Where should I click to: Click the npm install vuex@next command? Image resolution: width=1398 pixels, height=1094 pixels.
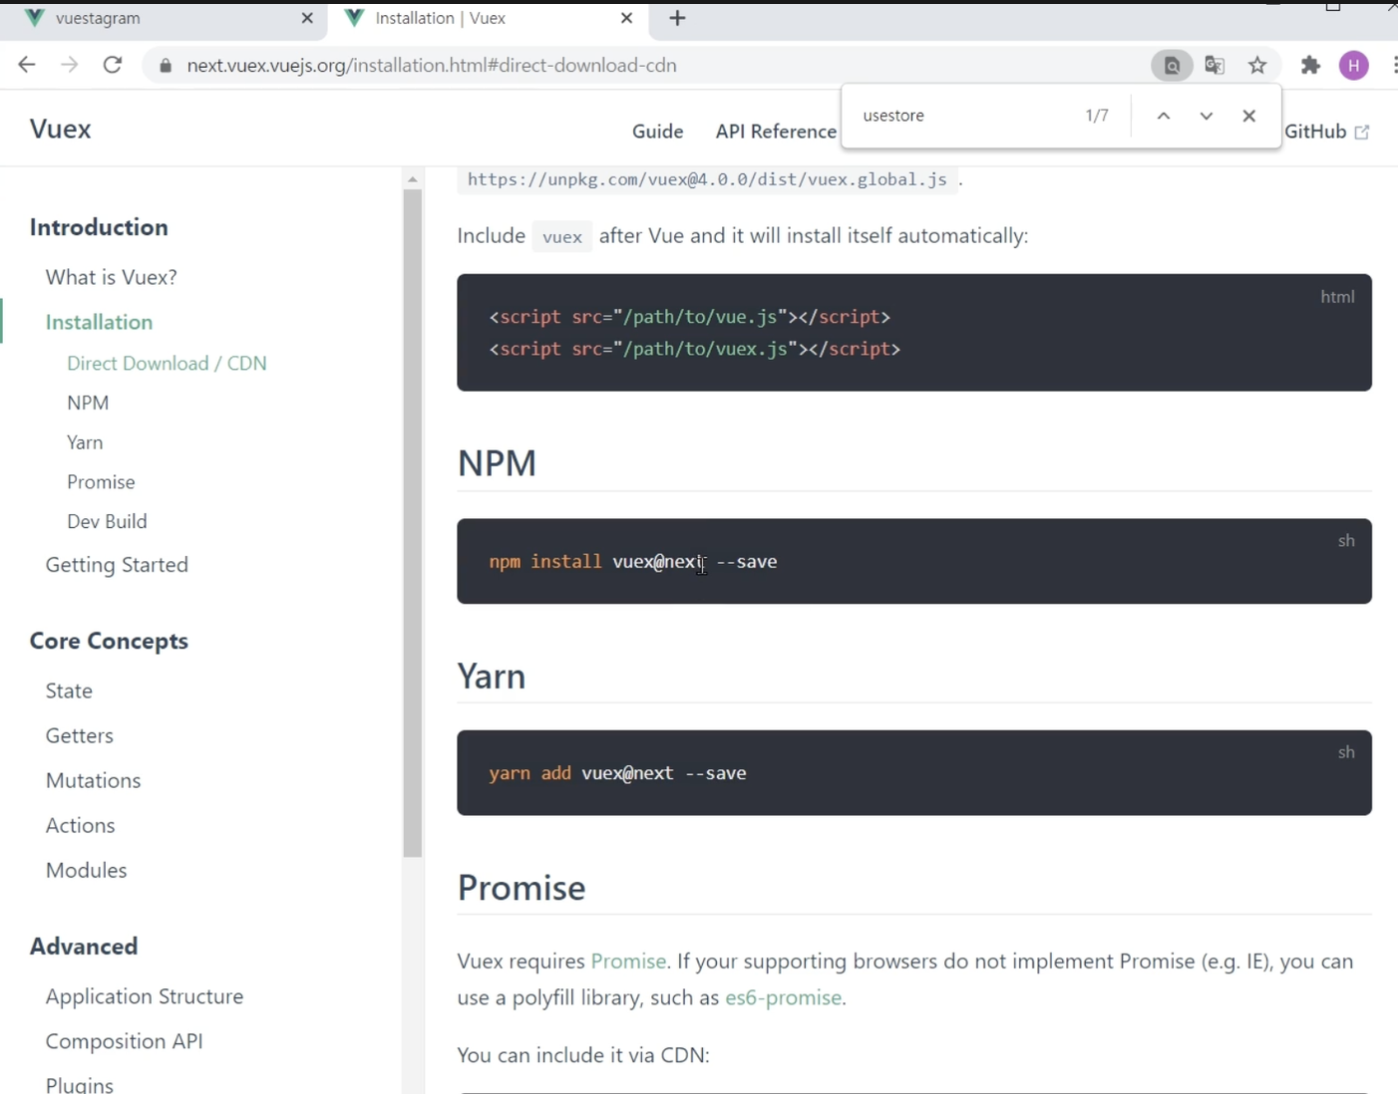click(x=633, y=562)
